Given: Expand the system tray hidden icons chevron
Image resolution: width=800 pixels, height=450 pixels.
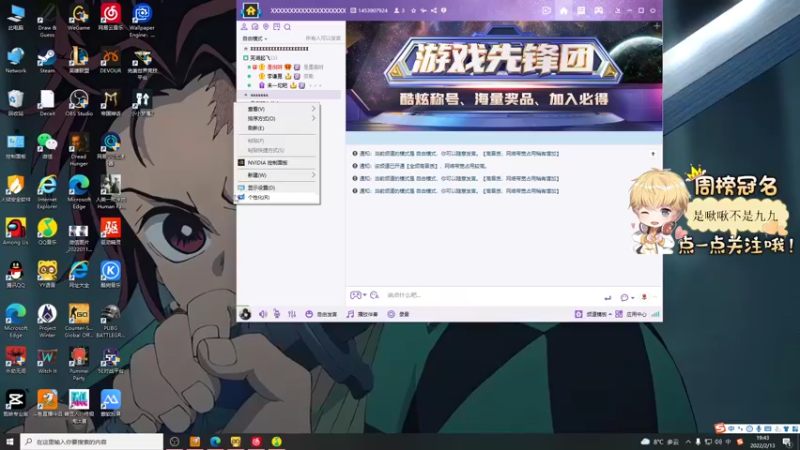Looking at the screenshot, I should point(688,441).
